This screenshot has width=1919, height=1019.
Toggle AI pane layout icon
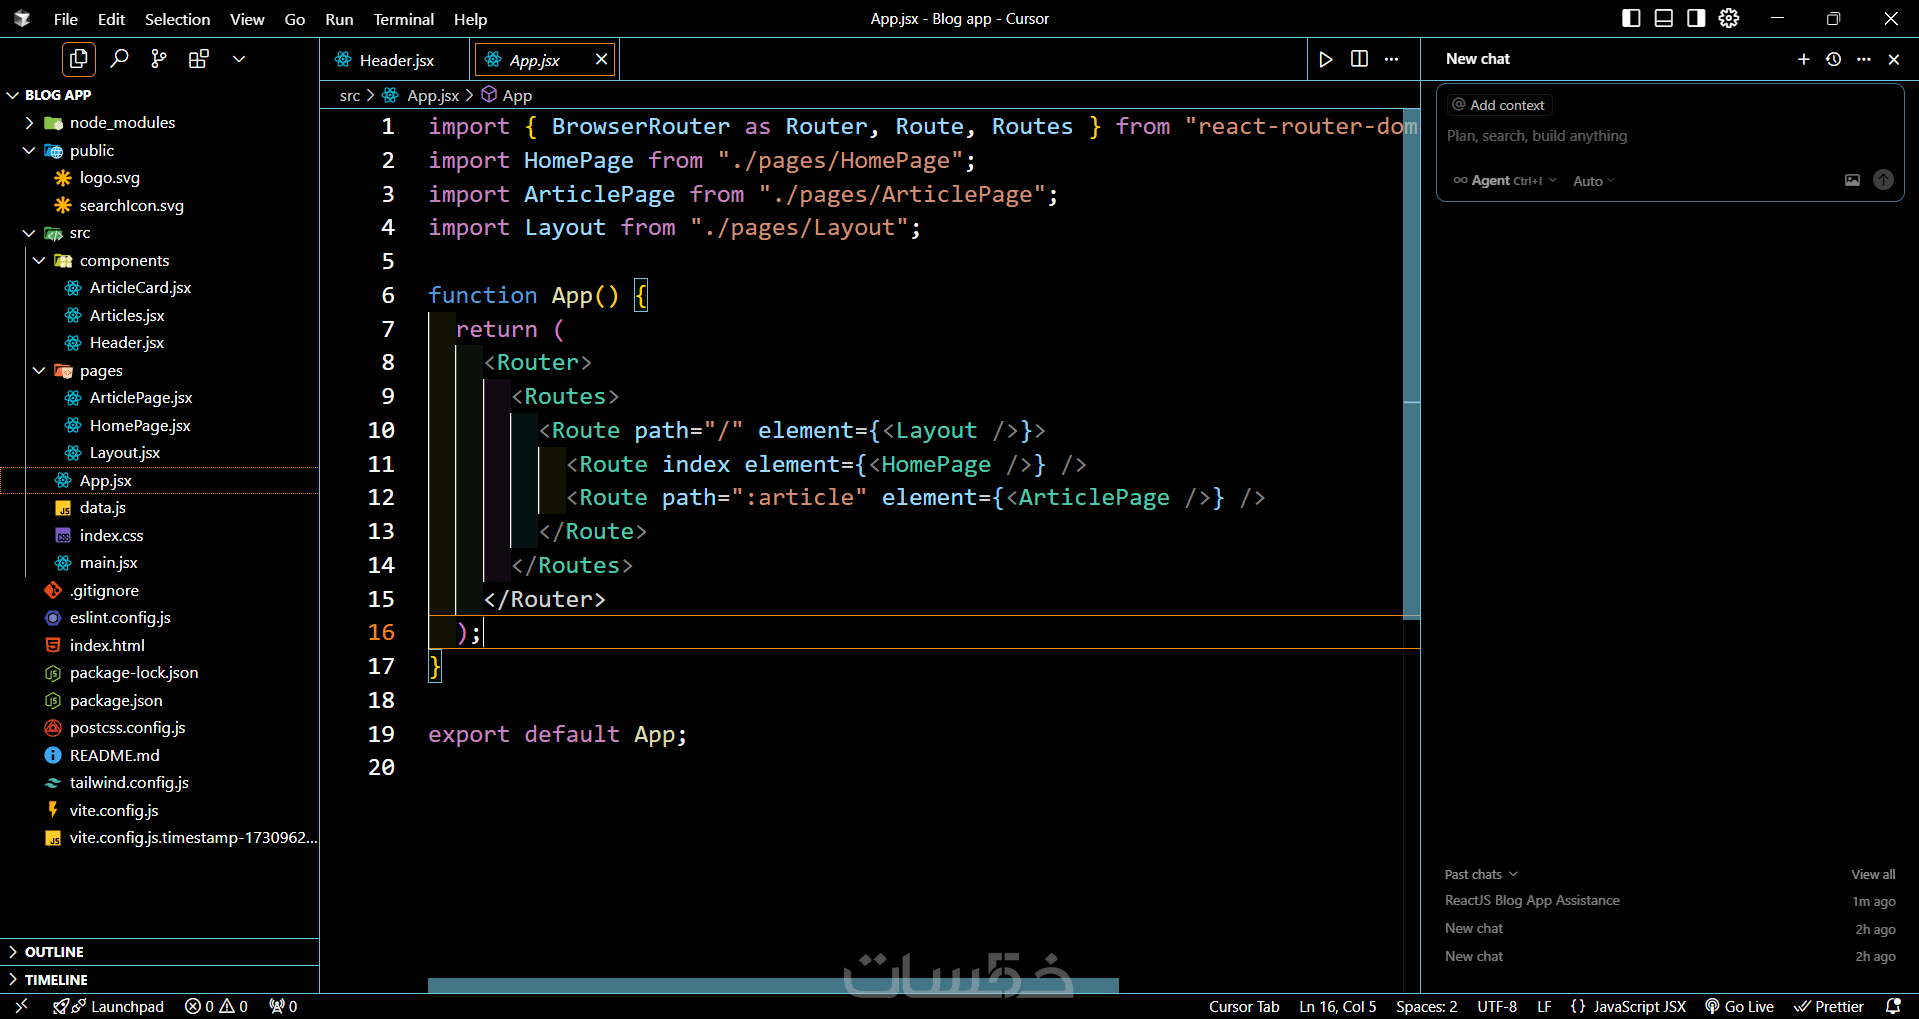[1696, 18]
